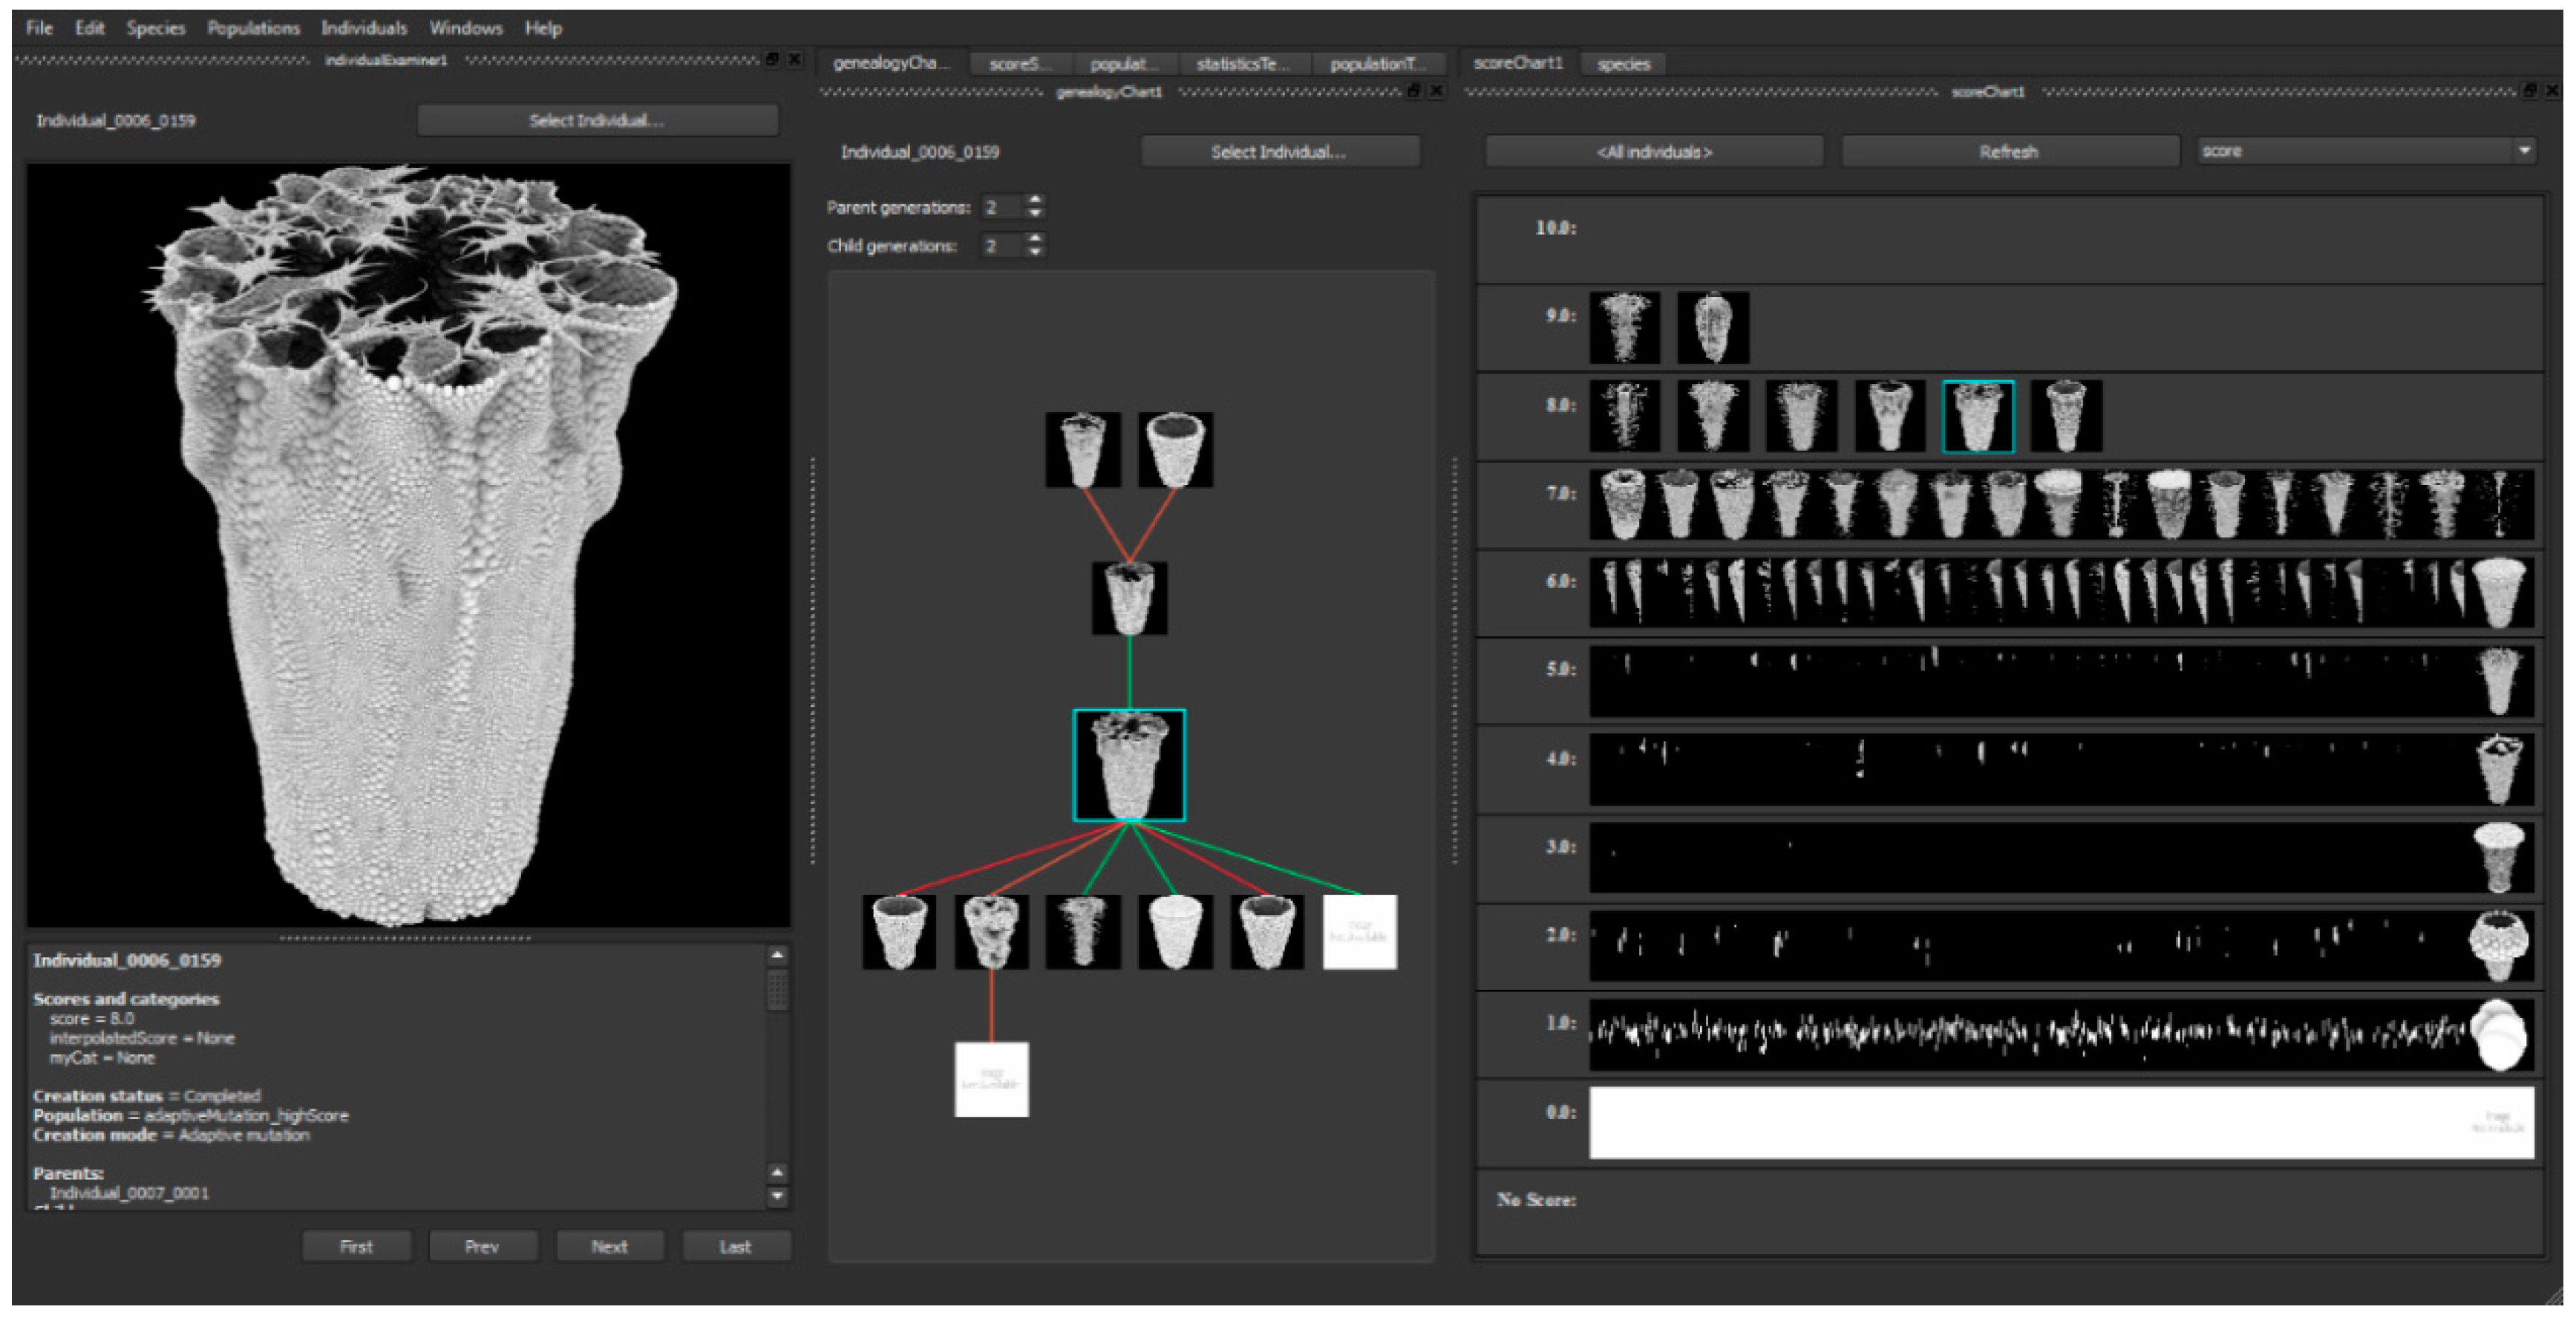The width and height of the screenshot is (2576, 1321).
Task: Float the scoreChart1 panel via its dock icon
Action: (x=2530, y=91)
